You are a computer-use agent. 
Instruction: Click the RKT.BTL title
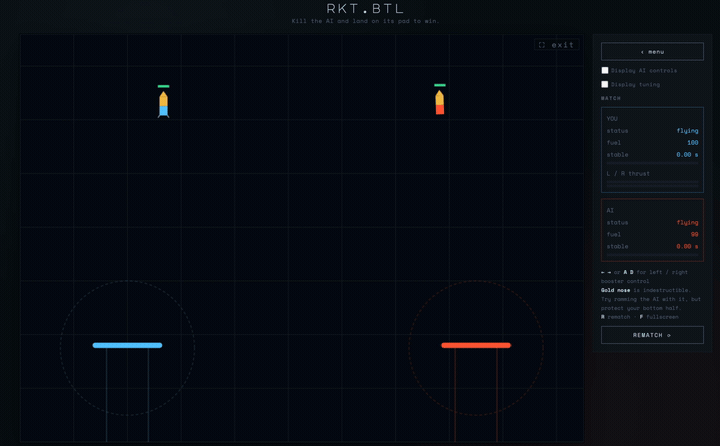coord(365,8)
